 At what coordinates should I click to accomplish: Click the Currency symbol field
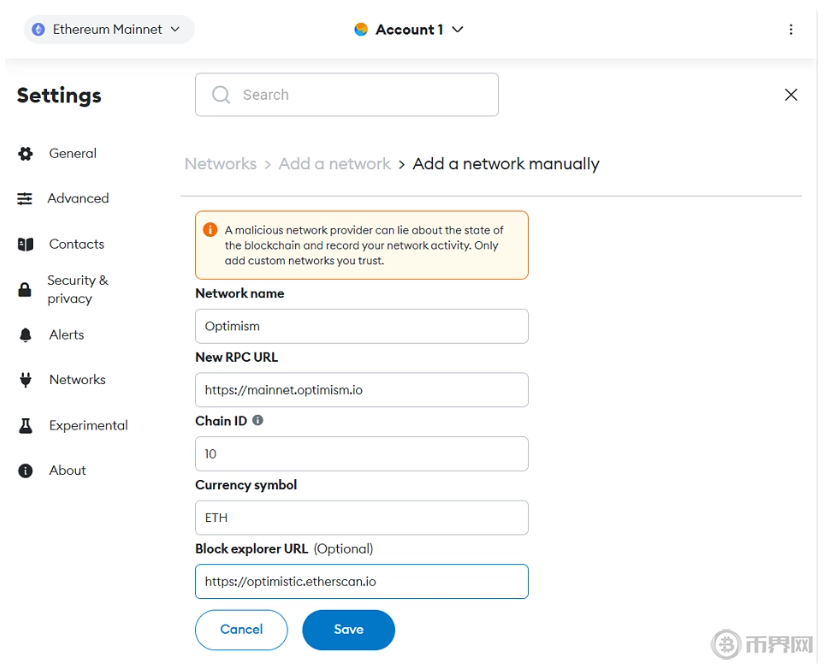pyautogui.click(x=361, y=518)
